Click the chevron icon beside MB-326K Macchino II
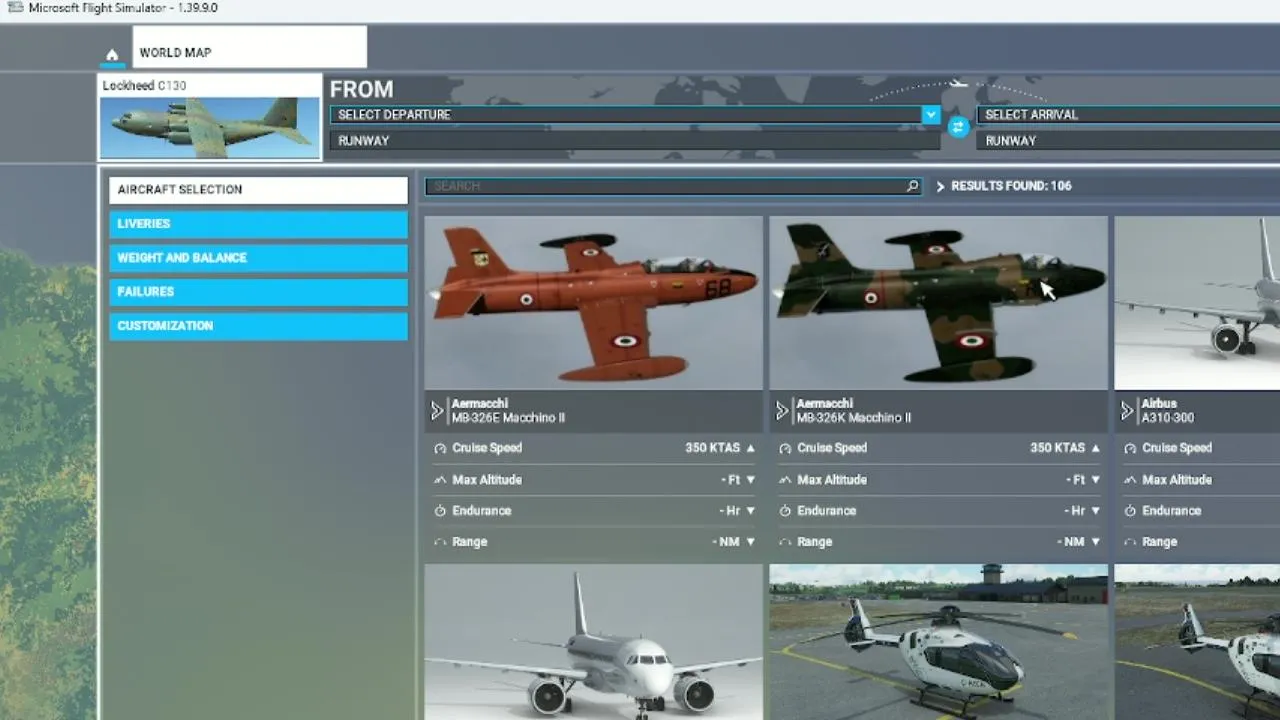The width and height of the screenshot is (1280, 720). (782, 411)
